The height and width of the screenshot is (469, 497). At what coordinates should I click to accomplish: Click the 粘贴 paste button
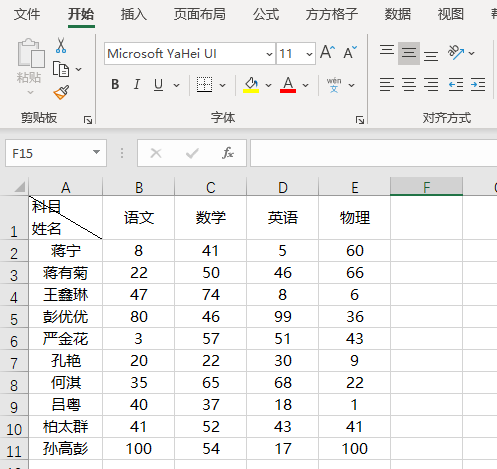[x=29, y=67]
